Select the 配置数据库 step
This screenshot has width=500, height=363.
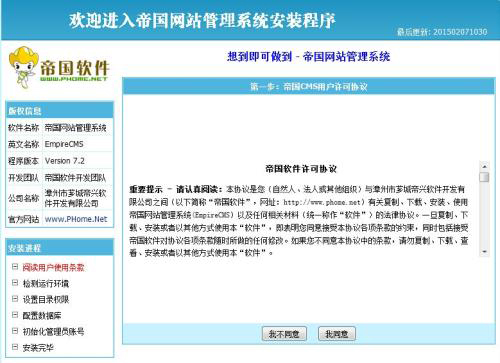(42, 315)
